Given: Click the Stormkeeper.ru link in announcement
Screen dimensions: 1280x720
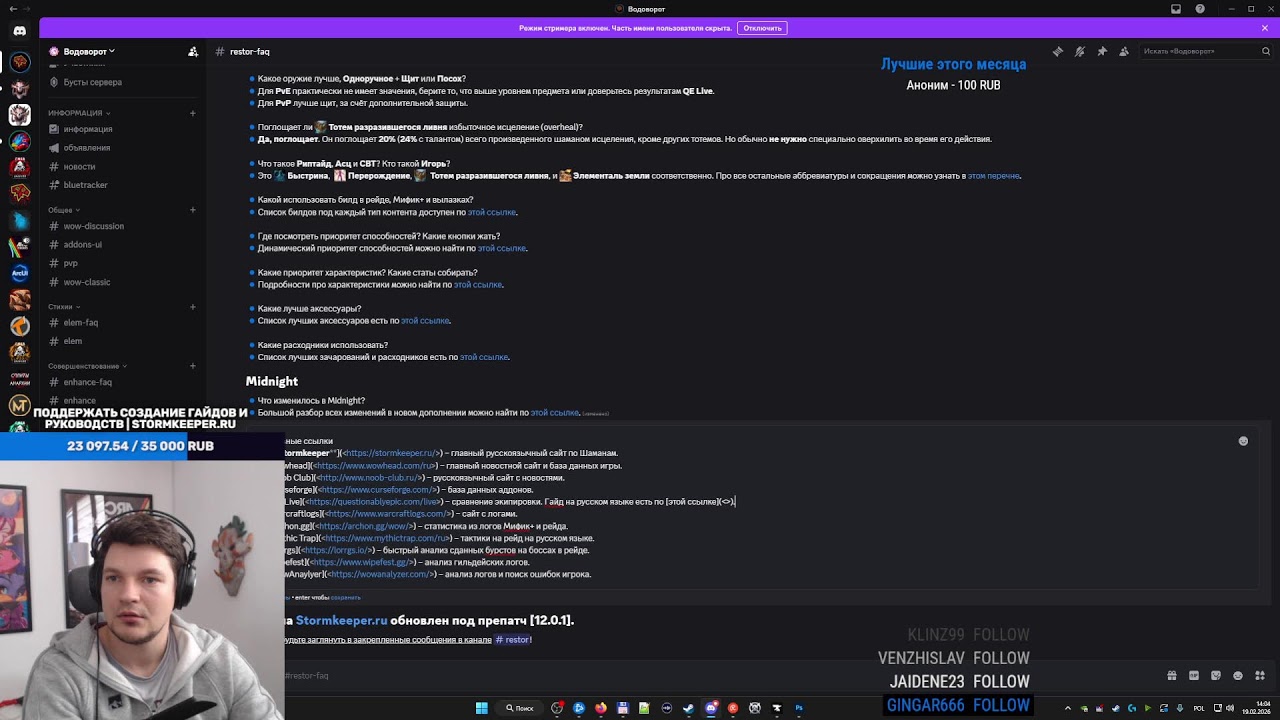Looking at the screenshot, I should tap(341, 621).
